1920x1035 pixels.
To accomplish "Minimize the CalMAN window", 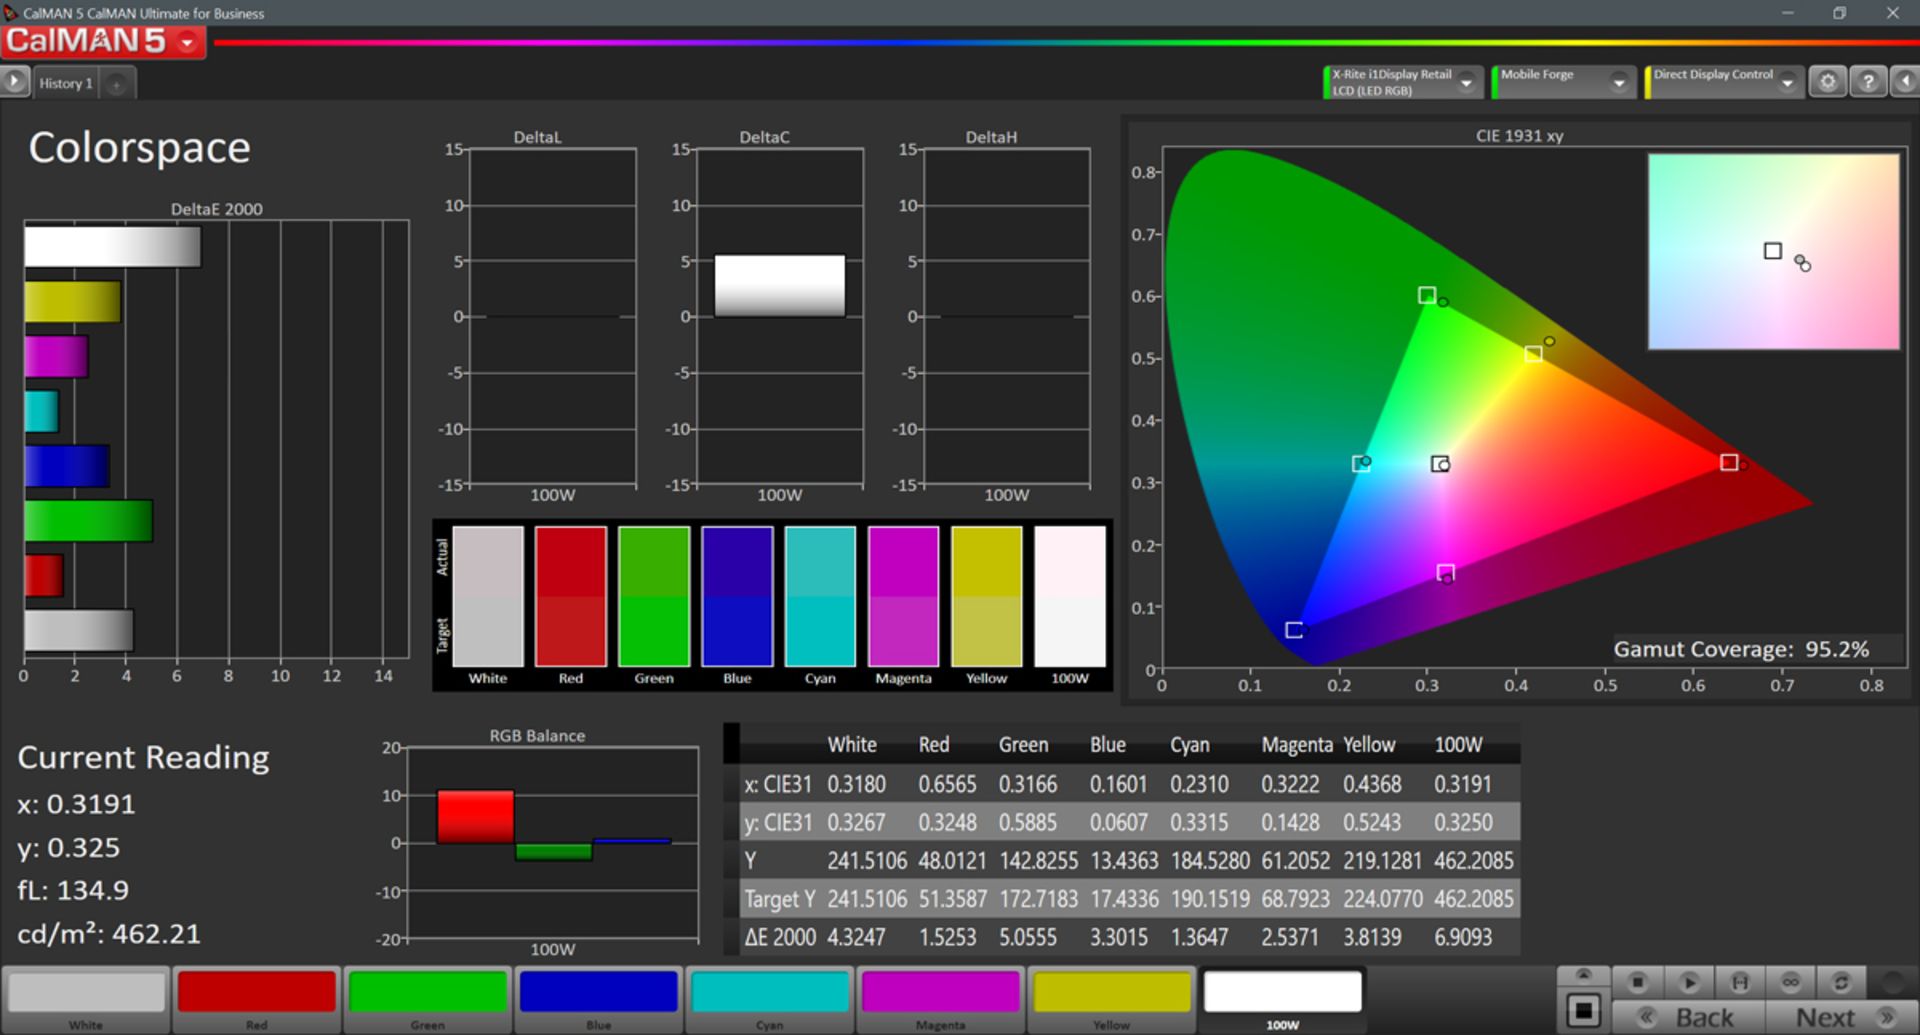I will [1787, 13].
